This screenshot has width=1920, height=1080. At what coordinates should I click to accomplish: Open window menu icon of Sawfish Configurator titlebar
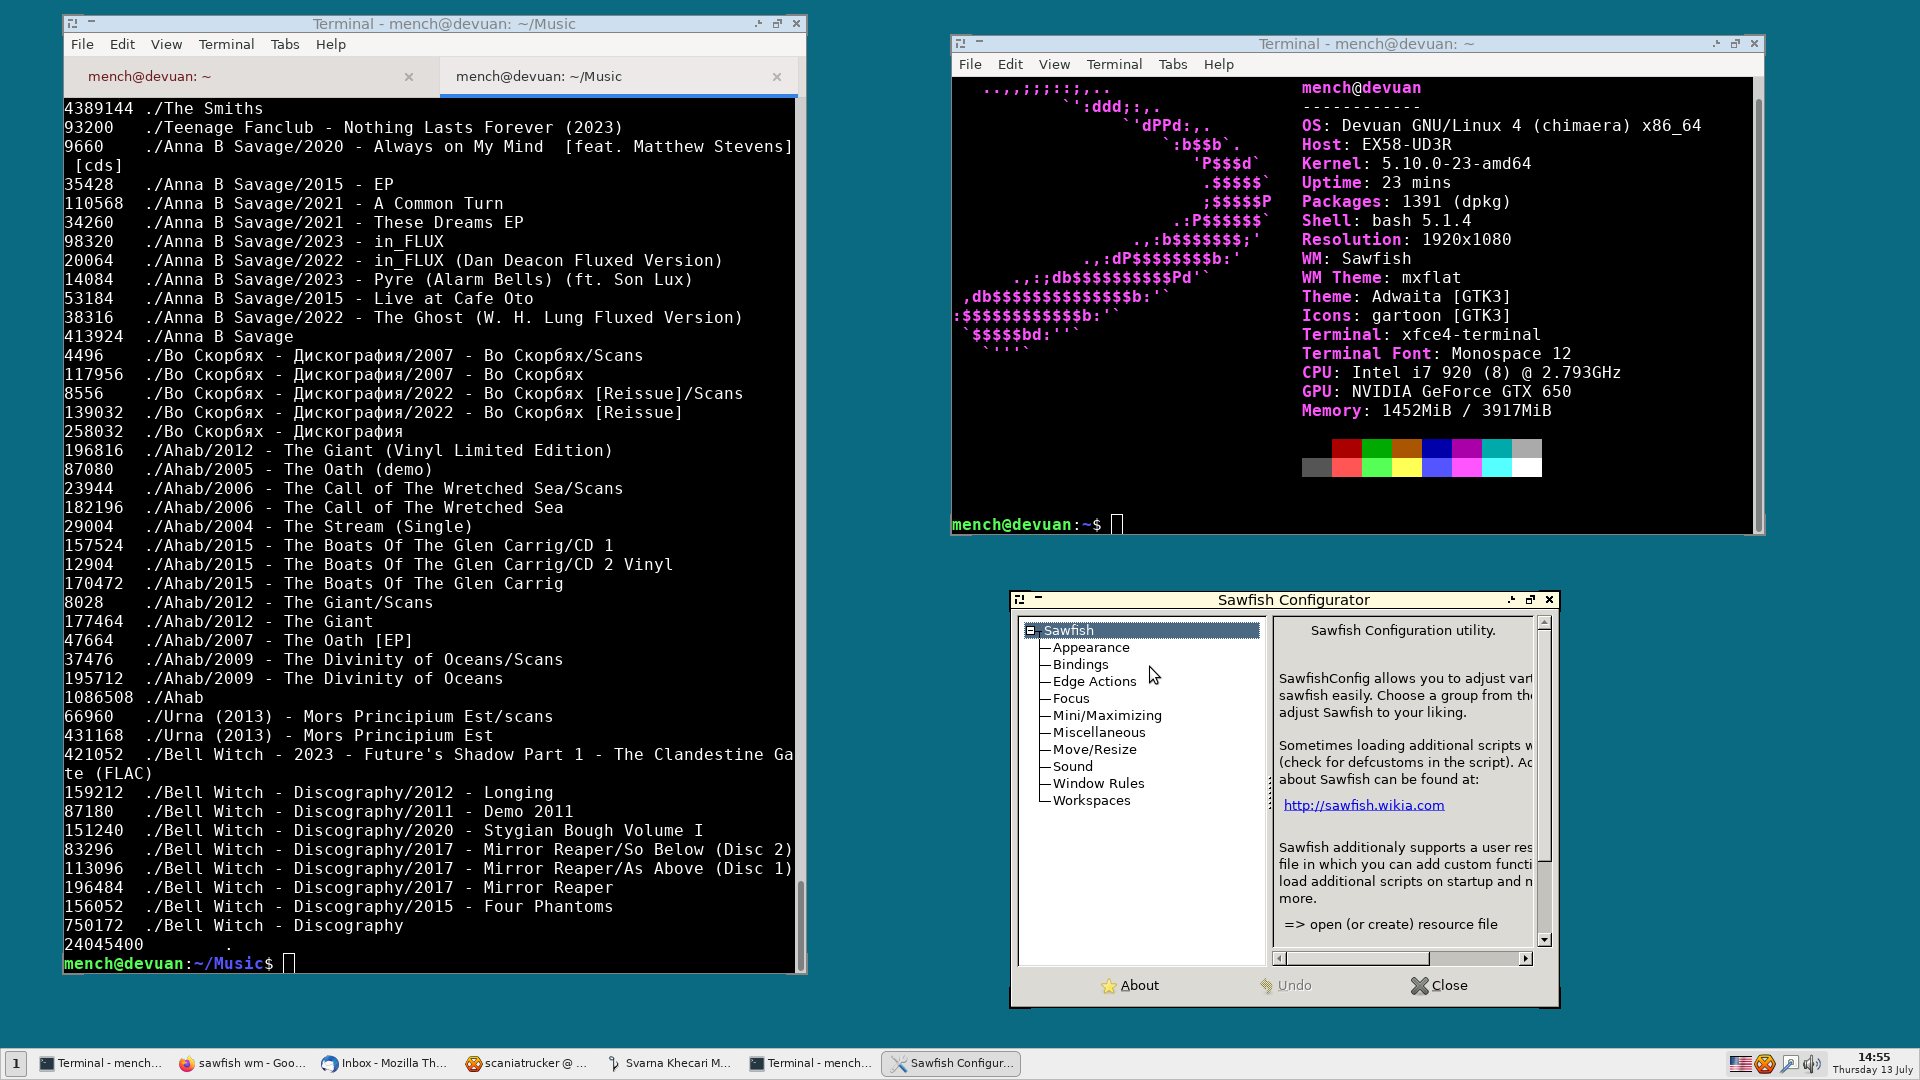(x=1019, y=600)
